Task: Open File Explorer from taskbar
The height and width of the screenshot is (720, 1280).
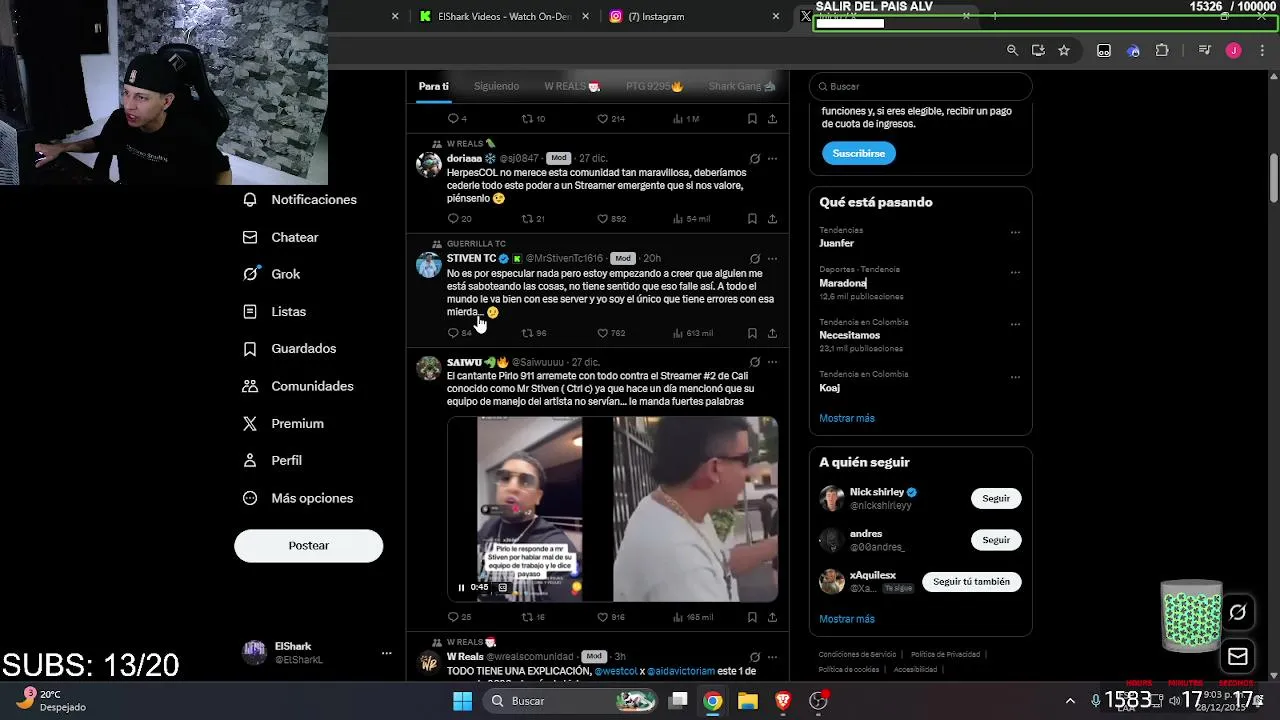Action: [x=747, y=701]
